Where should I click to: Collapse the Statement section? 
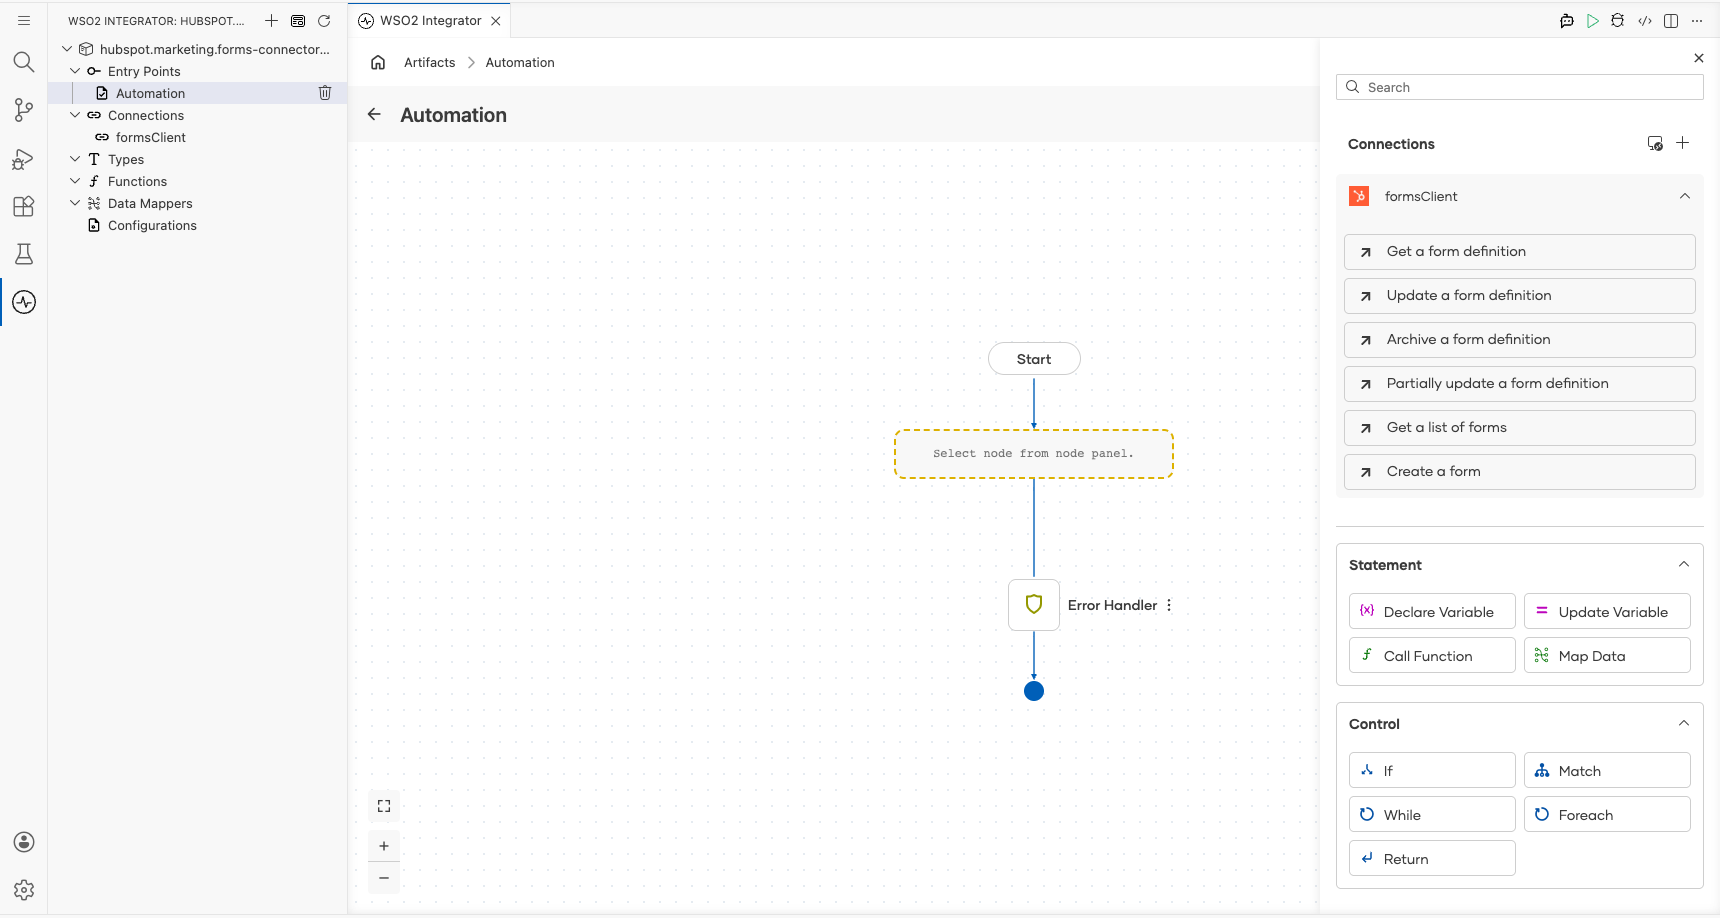(1684, 564)
